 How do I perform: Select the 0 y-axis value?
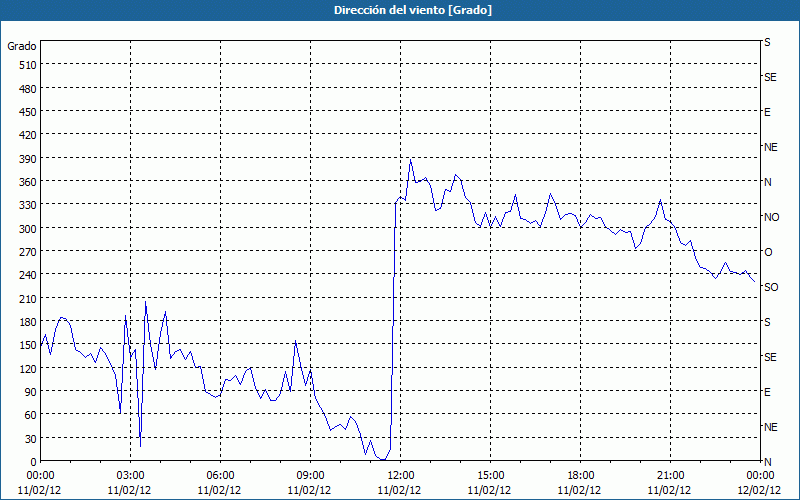34,462
